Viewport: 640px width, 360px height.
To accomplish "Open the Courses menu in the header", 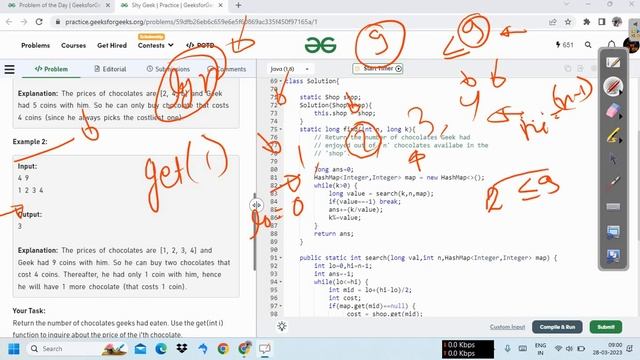I will pyautogui.click(x=73, y=45).
